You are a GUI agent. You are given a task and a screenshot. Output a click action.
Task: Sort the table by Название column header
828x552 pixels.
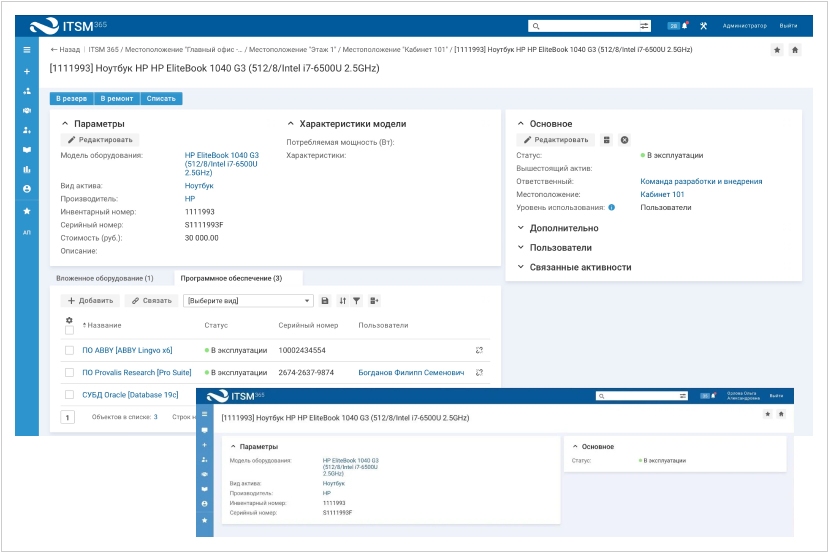(x=102, y=325)
